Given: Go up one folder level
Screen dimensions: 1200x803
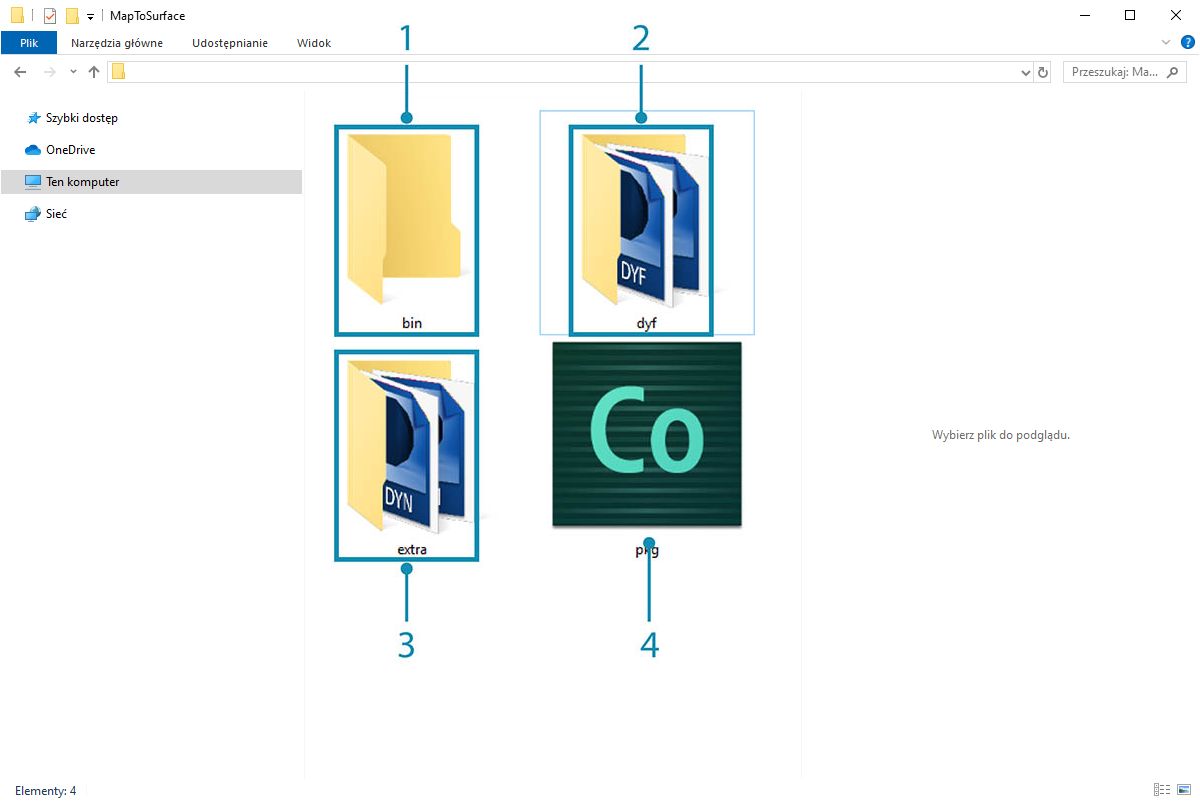Looking at the screenshot, I should 94,72.
